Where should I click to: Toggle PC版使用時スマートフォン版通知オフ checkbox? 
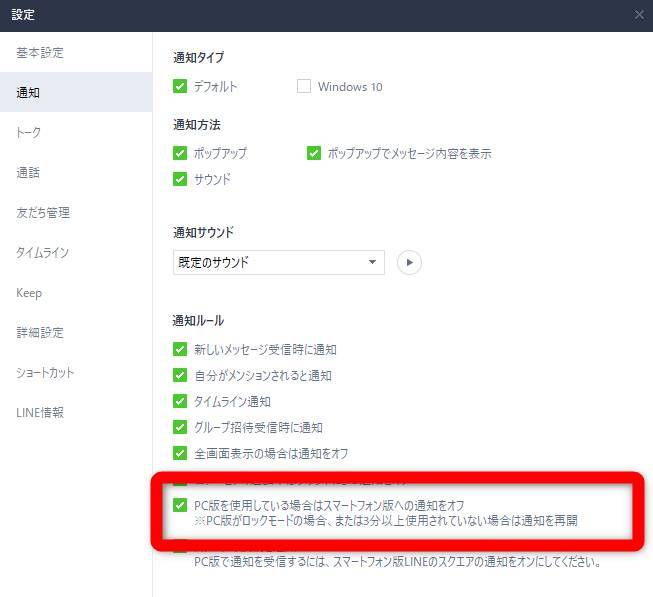pyautogui.click(x=180, y=505)
